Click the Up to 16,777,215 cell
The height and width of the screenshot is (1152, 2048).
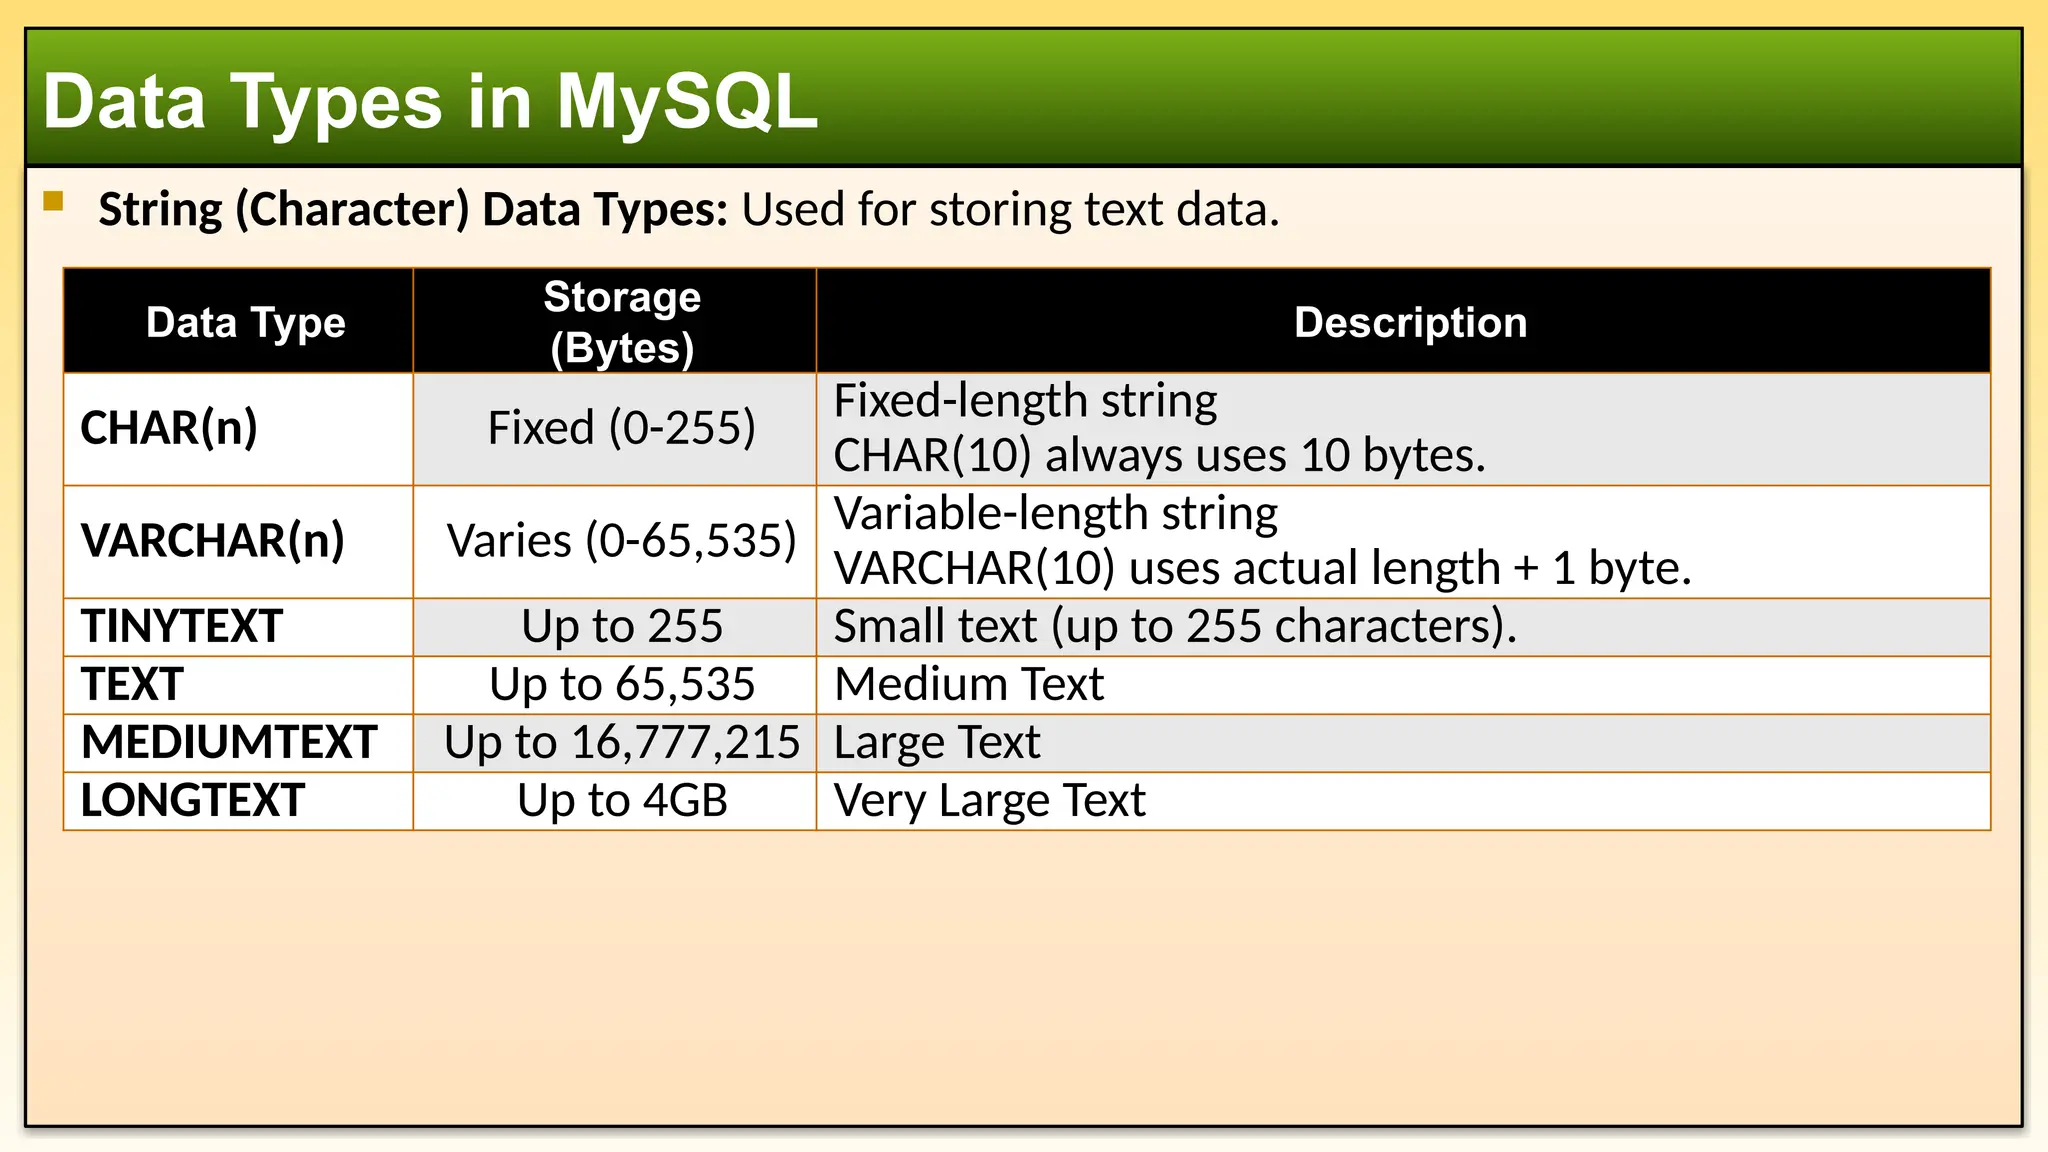pyautogui.click(x=621, y=743)
